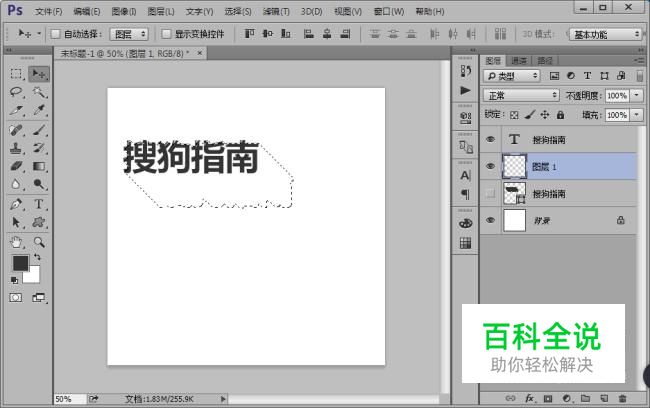Switch to the 通道 tab

[x=519, y=61]
